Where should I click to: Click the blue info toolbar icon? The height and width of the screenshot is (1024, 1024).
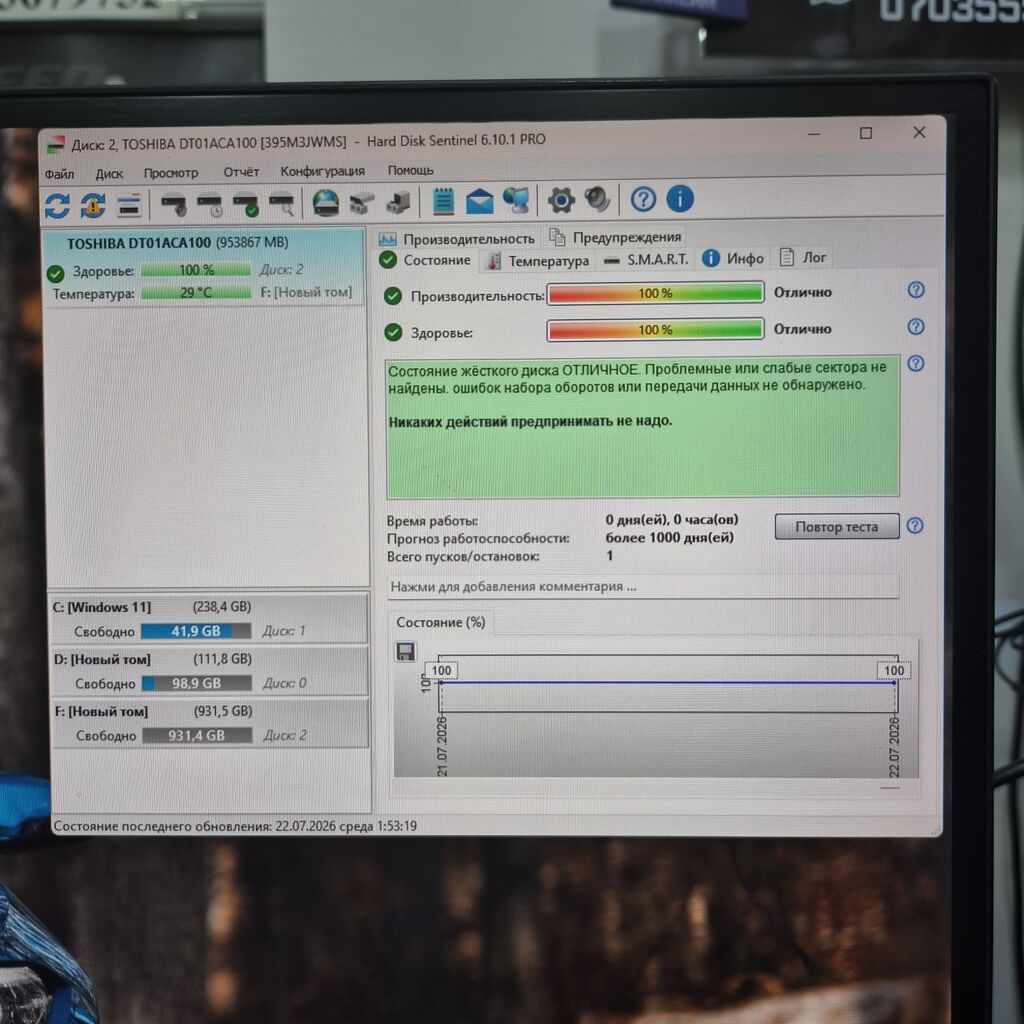click(680, 199)
